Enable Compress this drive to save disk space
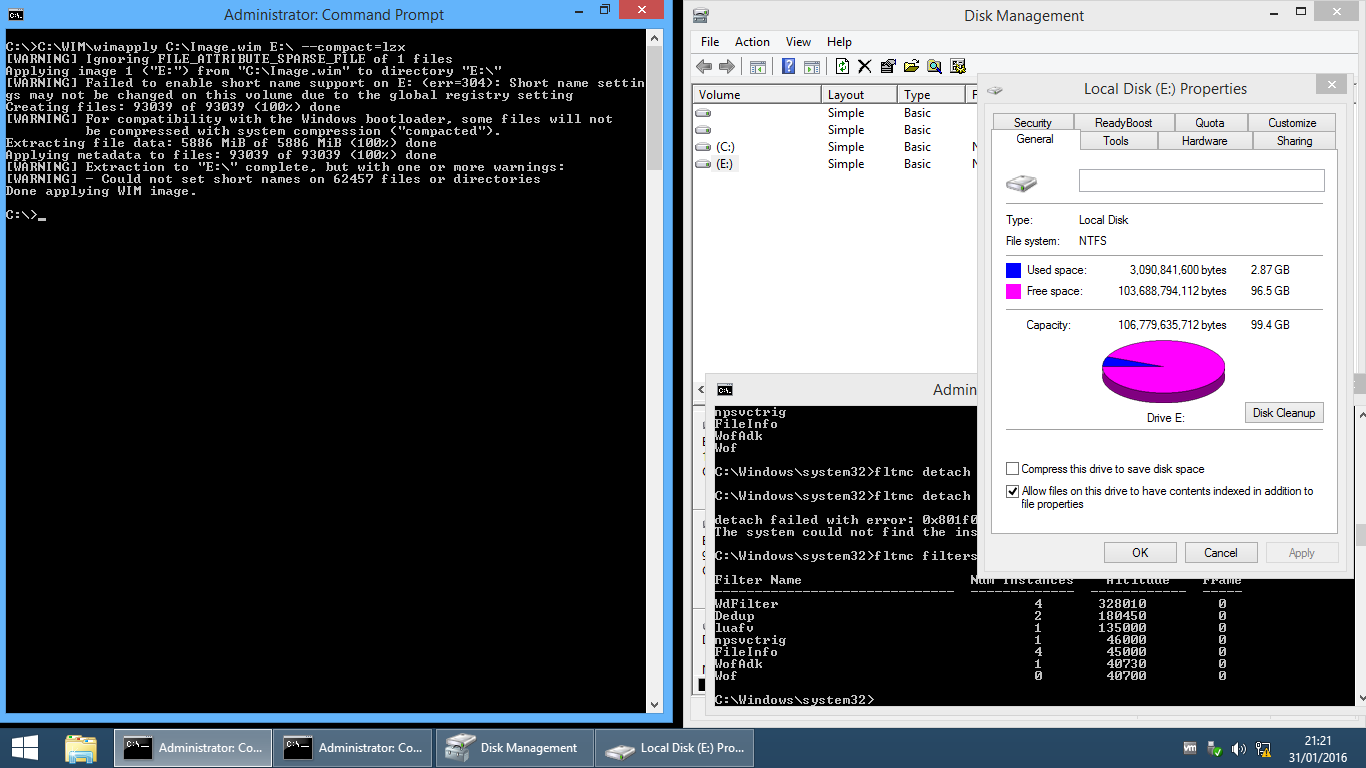Screen dimensions: 1366x768 (1013, 469)
